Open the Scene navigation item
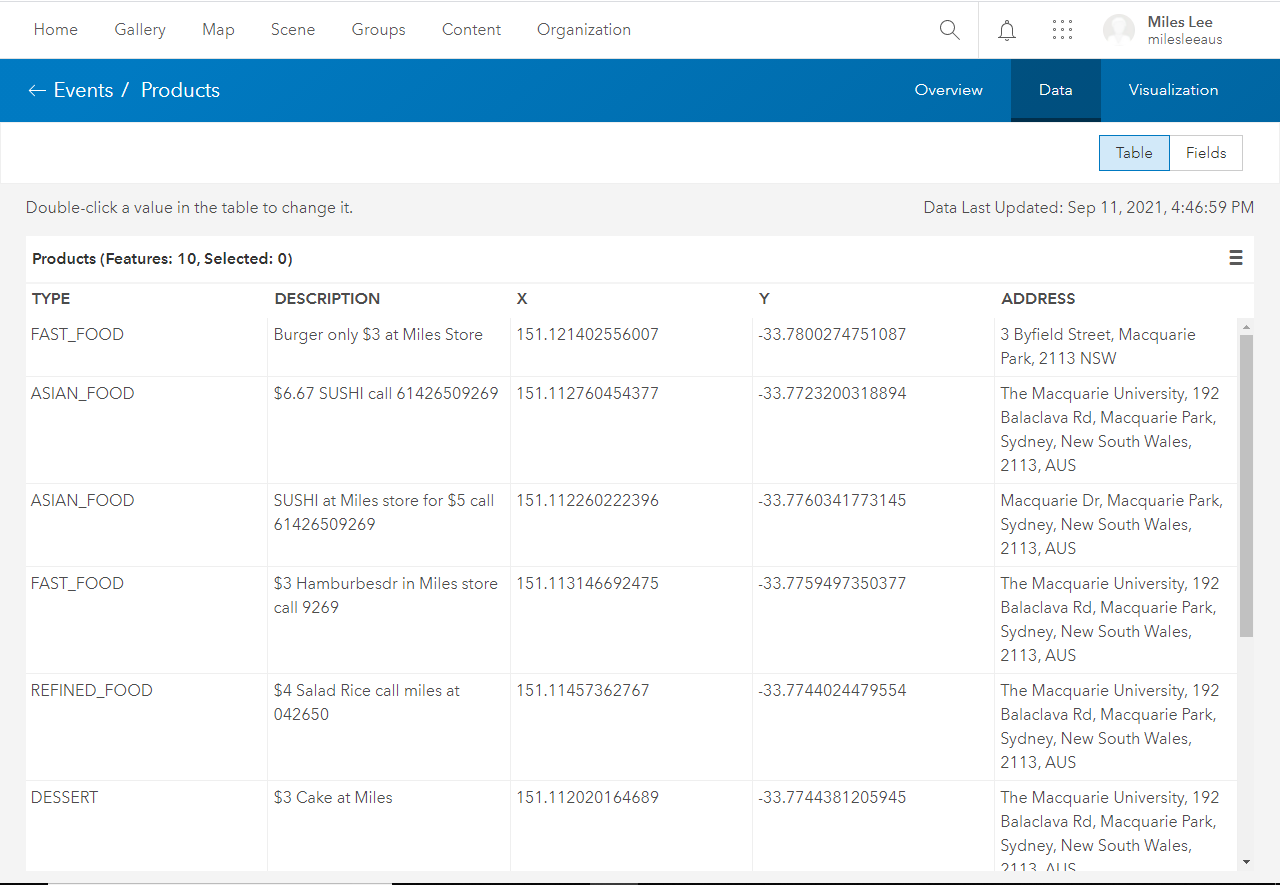 [293, 30]
